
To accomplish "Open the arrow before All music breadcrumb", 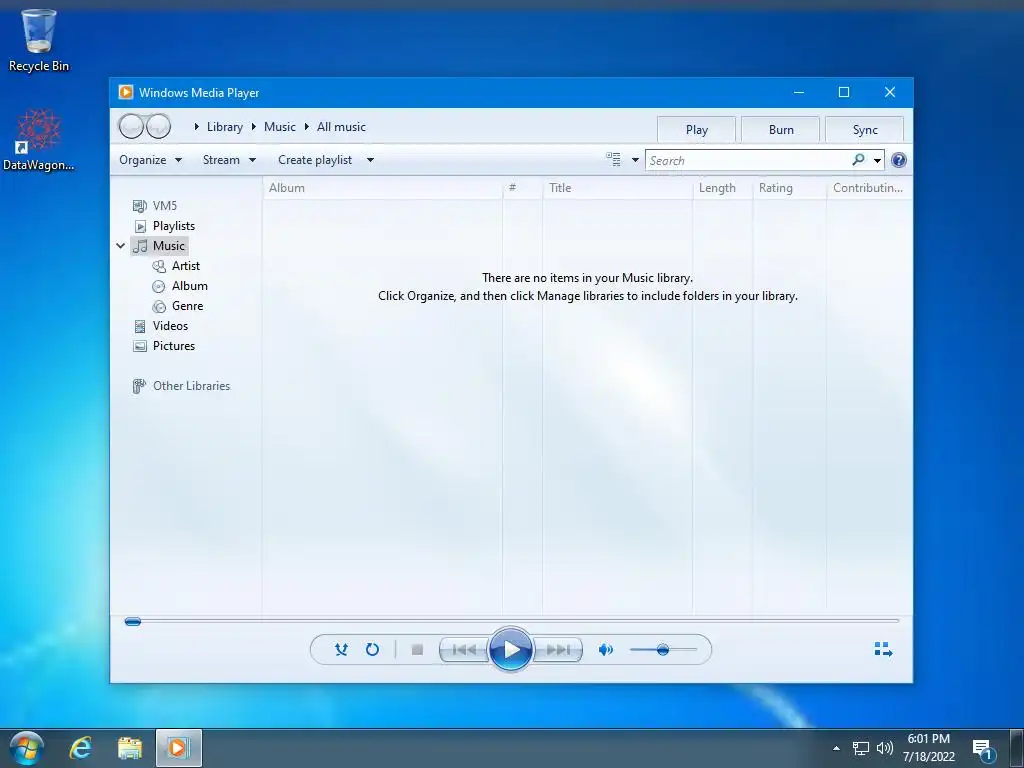I will click(306, 127).
